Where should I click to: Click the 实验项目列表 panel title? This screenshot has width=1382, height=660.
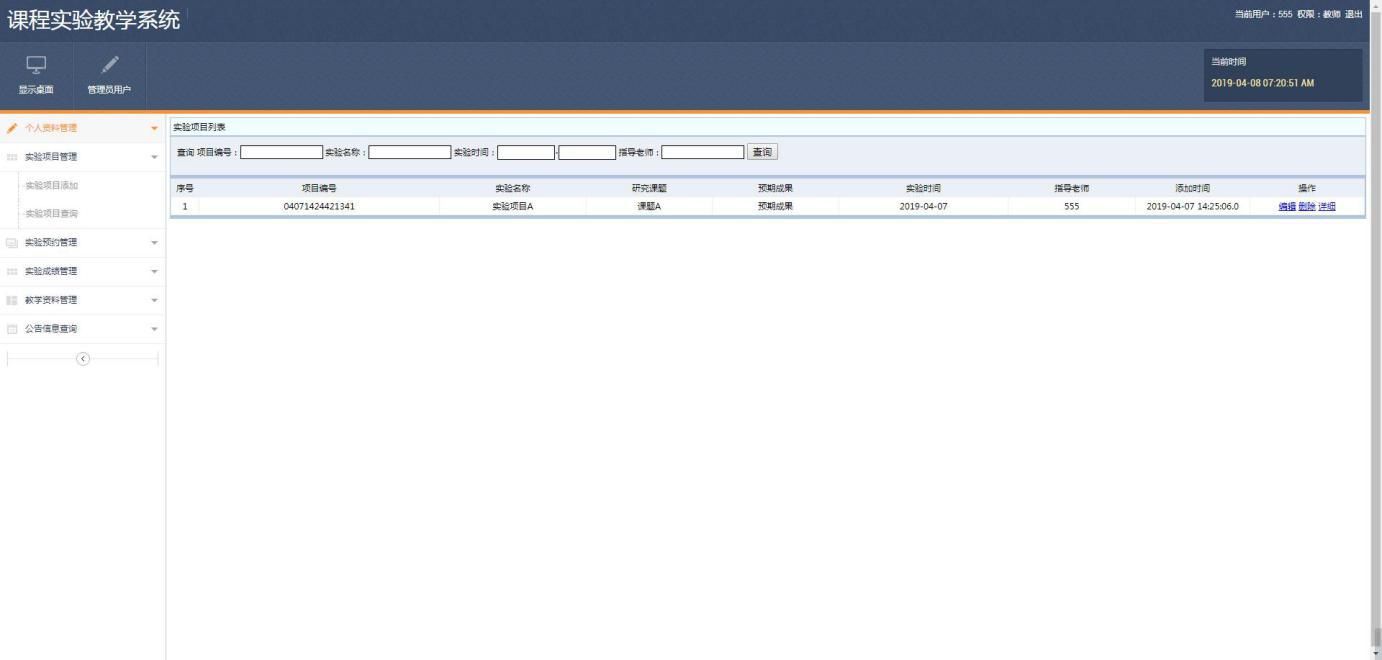pyautogui.click(x=199, y=127)
